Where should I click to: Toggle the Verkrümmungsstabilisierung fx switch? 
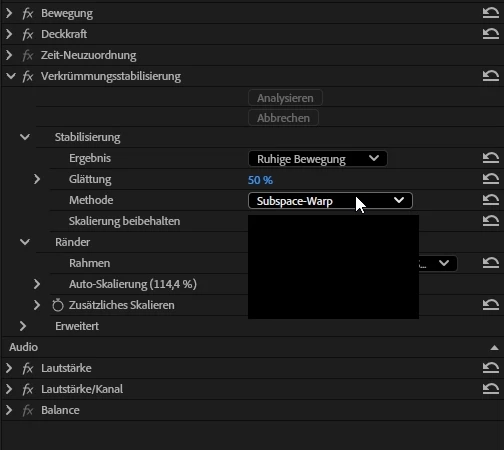28,77
